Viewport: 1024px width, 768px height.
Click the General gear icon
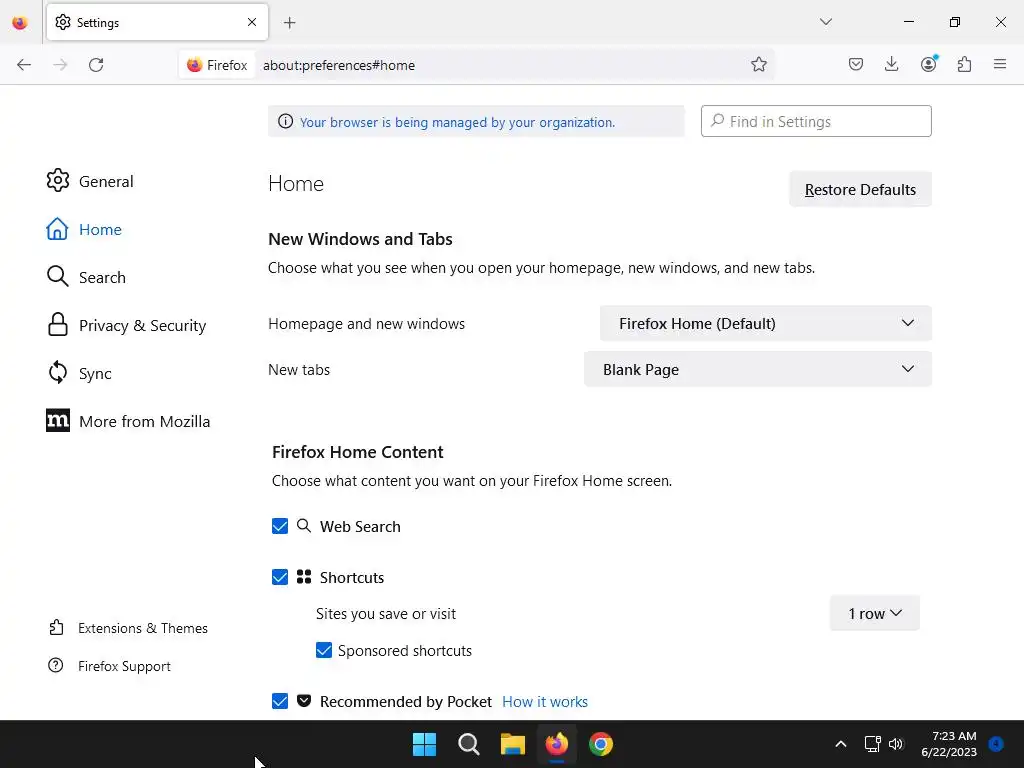click(x=57, y=180)
